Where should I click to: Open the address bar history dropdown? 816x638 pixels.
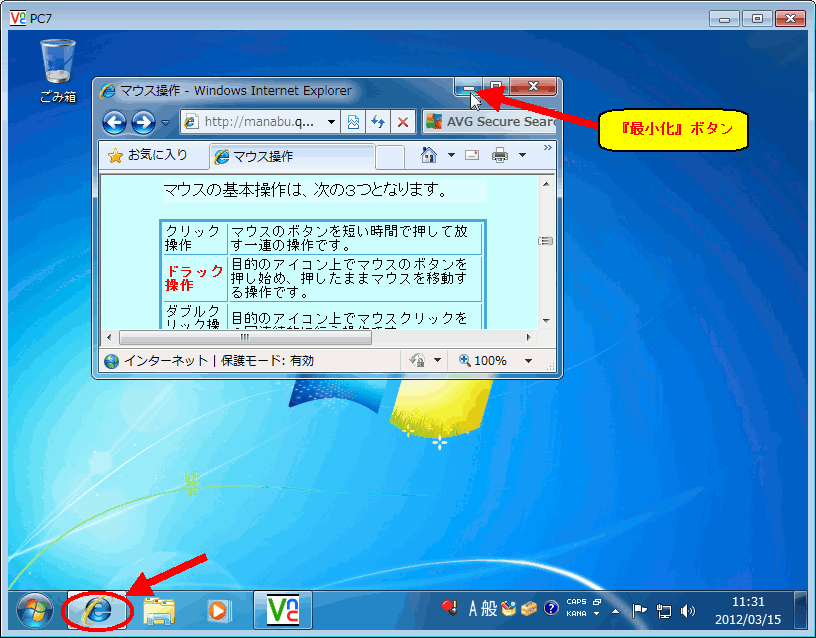pyautogui.click(x=333, y=122)
